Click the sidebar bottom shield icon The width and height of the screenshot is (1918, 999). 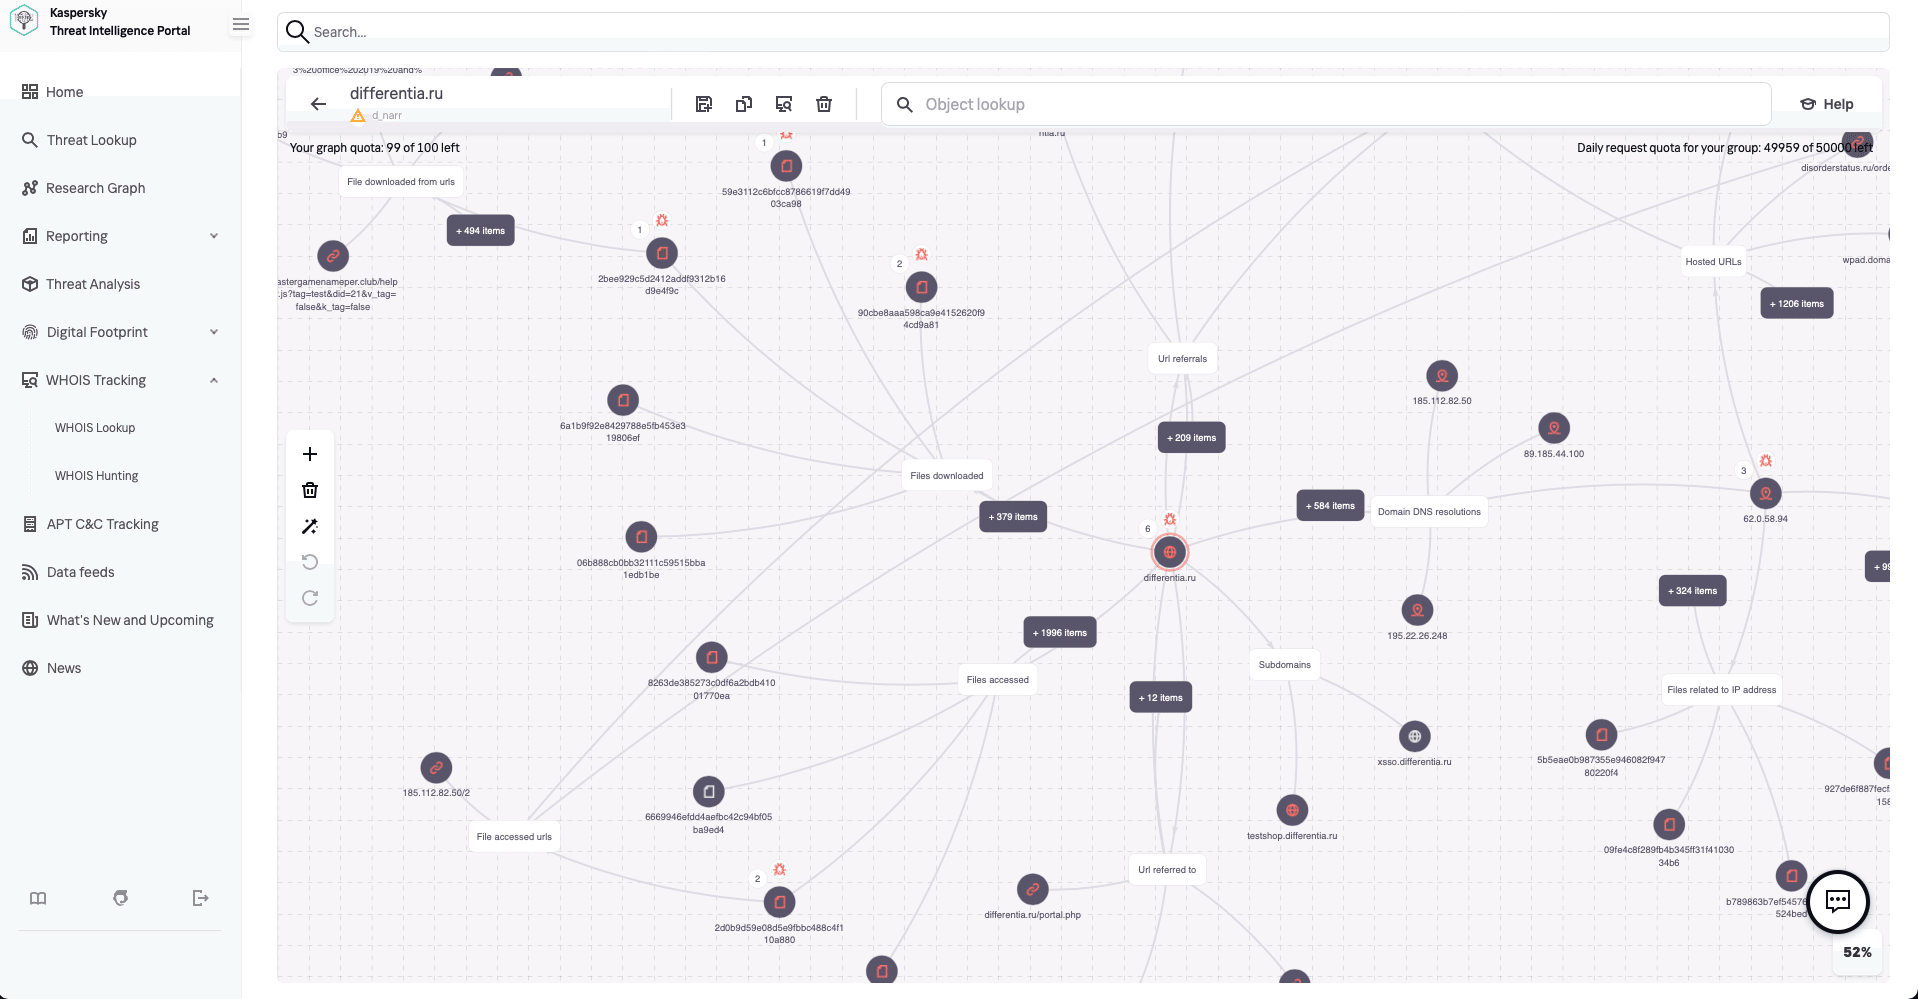[x=120, y=898]
